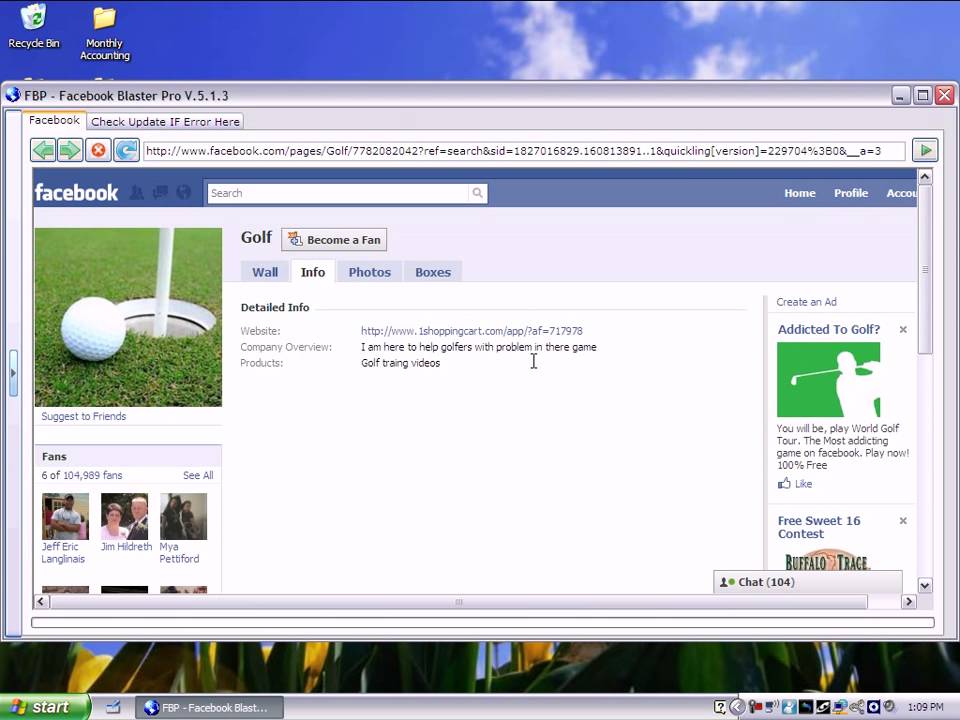Click horizontal scrollbar right arrow
Viewport: 960px width, 720px height.
pyautogui.click(x=909, y=602)
